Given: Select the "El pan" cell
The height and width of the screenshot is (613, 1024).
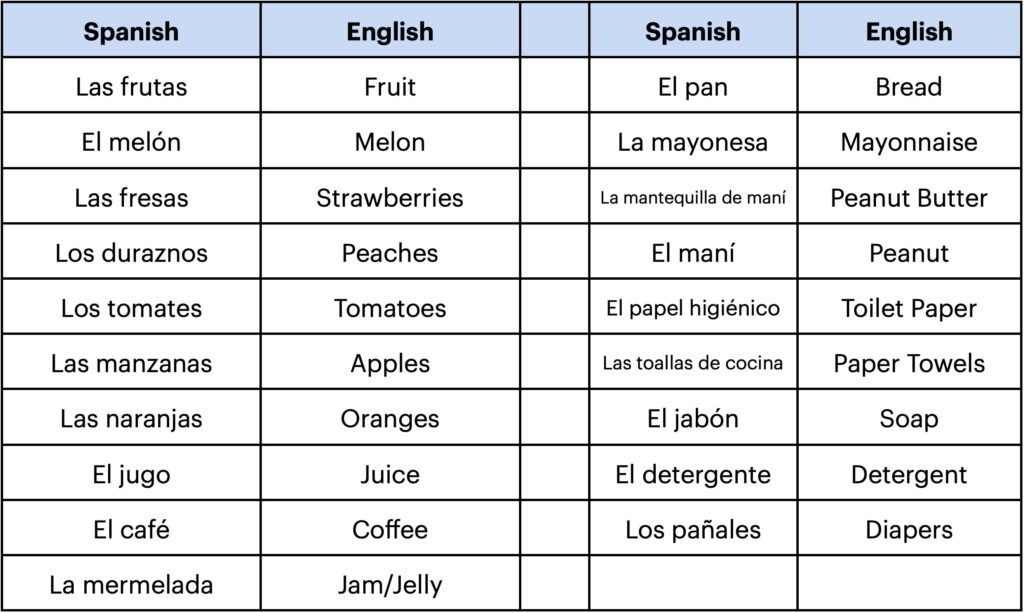Looking at the screenshot, I should 693,87.
